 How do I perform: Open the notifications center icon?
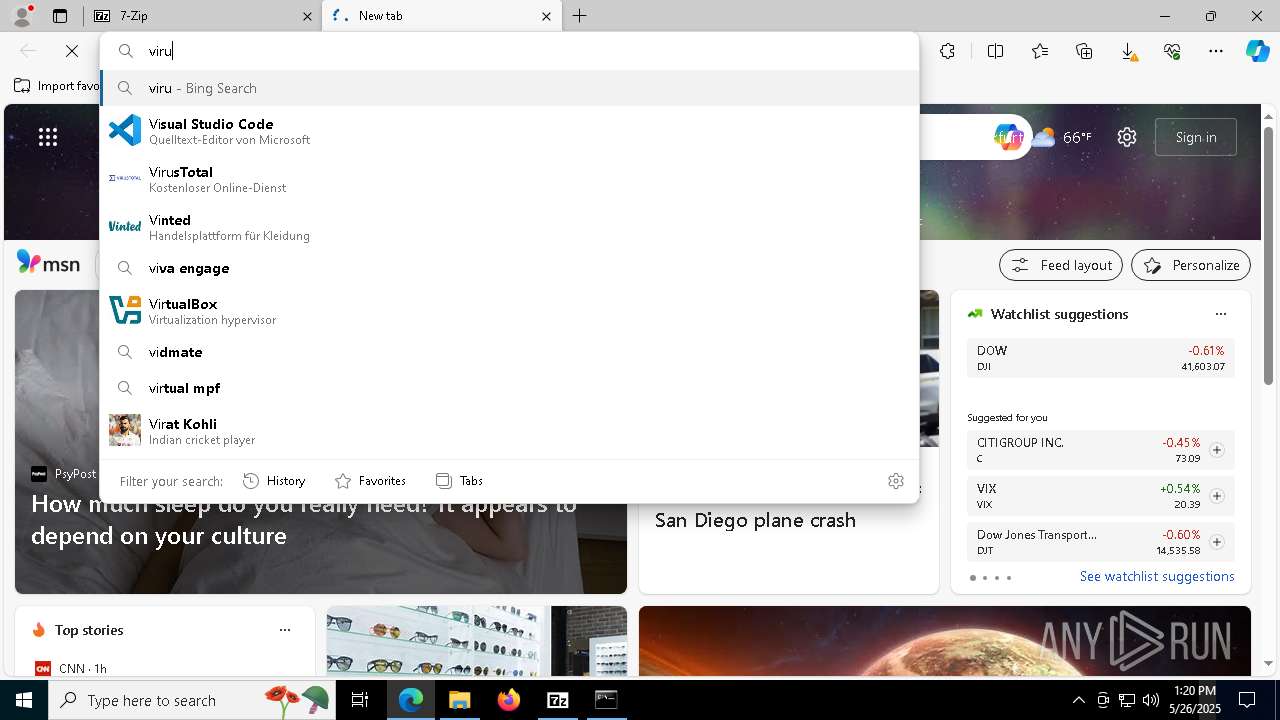tap(1247, 700)
